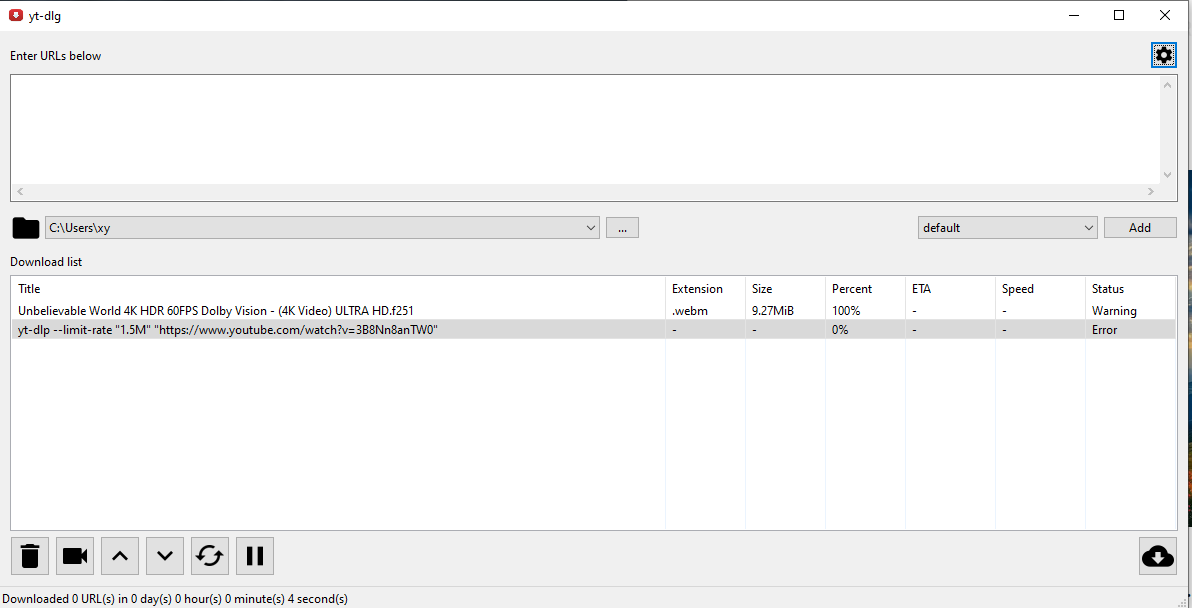The height and width of the screenshot is (608, 1192).
Task: Click the 0% percent cell
Action: pyautogui.click(x=864, y=330)
